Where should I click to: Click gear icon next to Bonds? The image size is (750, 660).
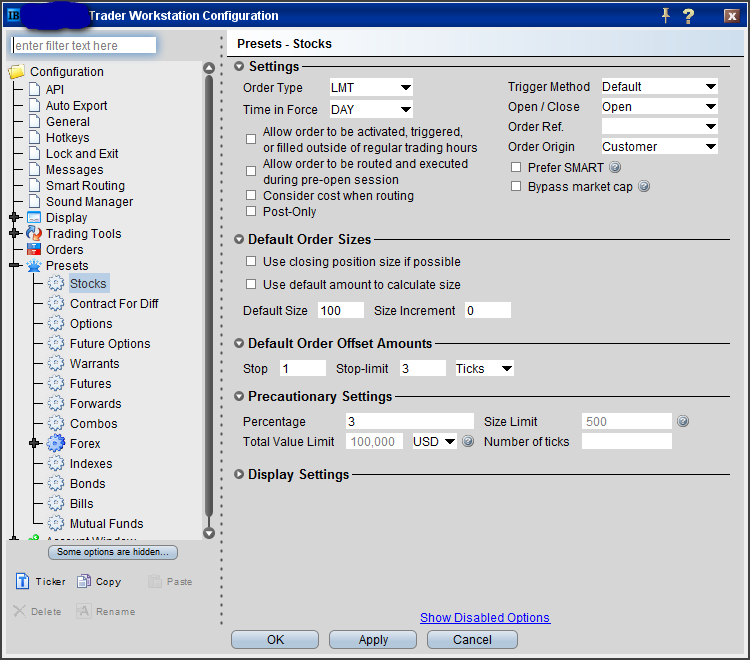click(x=56, y=484)
